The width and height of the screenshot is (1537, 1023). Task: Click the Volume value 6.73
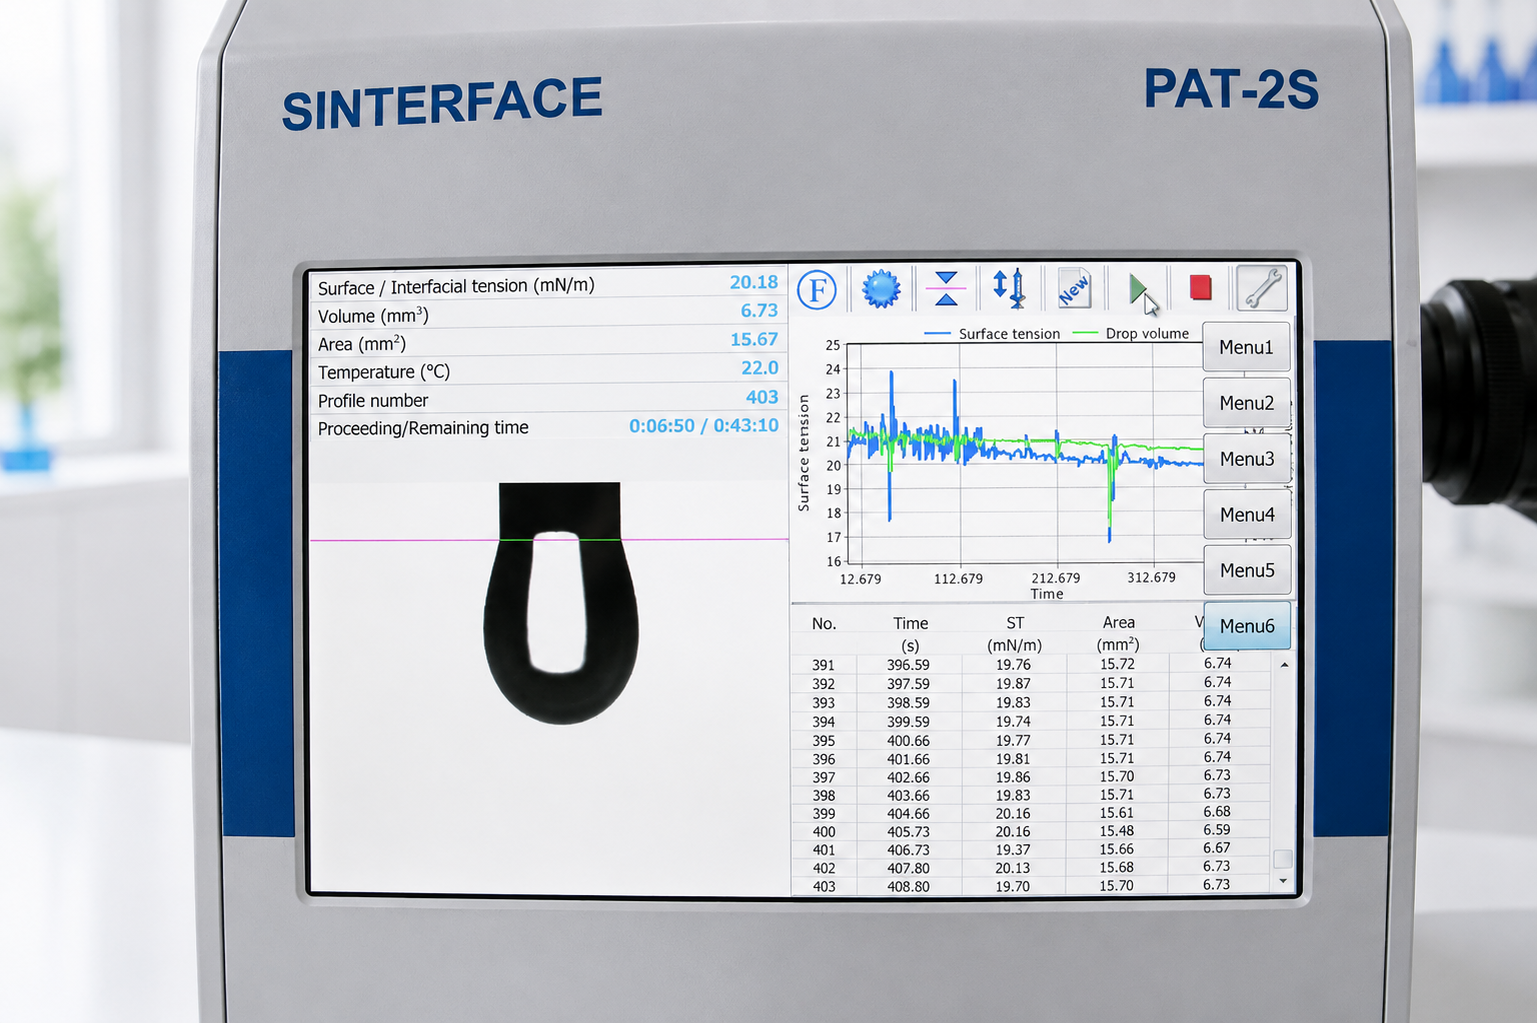[759, 311]
